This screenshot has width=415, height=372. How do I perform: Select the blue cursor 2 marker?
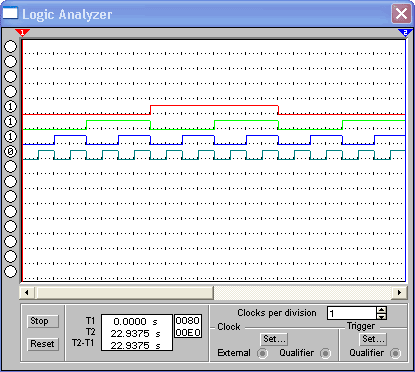coord(405,33)
